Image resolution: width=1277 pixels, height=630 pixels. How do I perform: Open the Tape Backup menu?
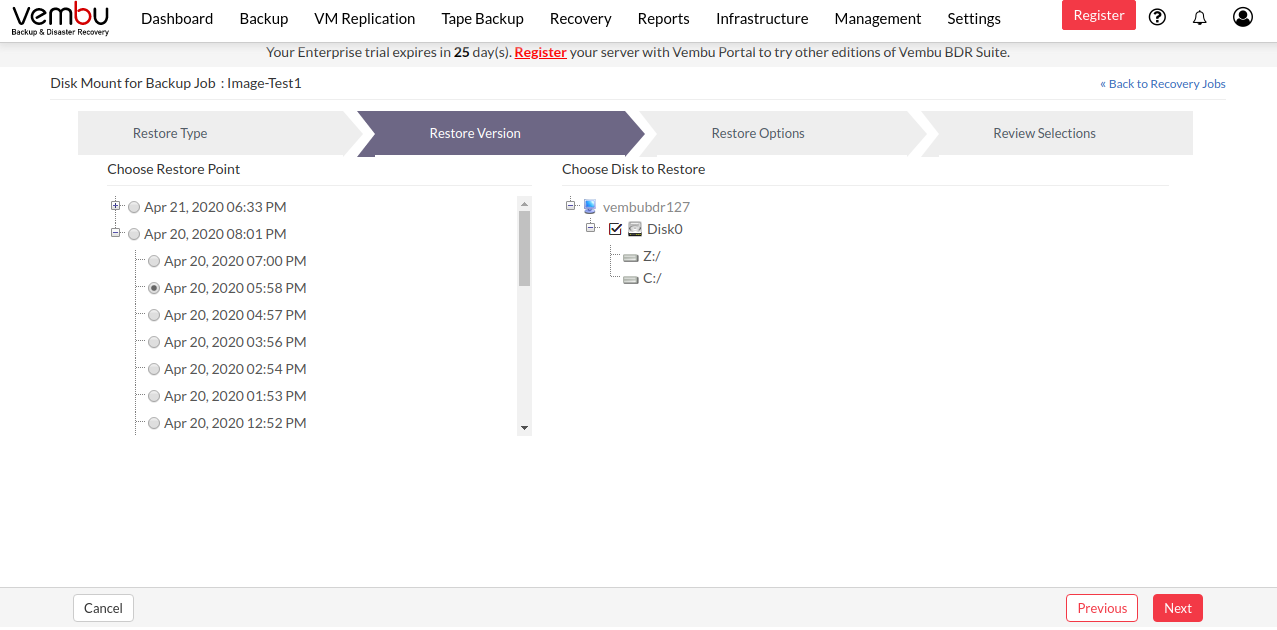click(x=483, y=18)
